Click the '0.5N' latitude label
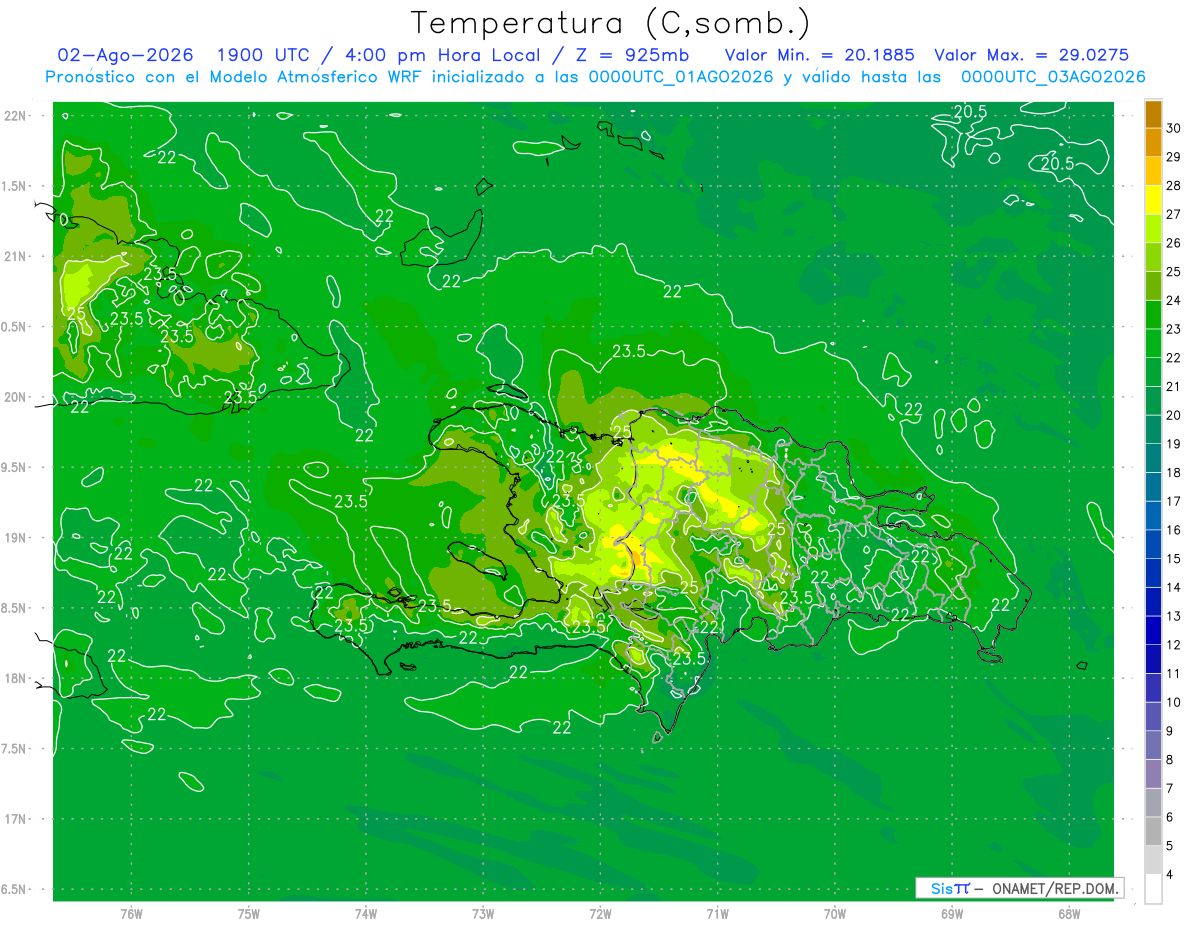The image size is (1200, 927). [15, 327]
